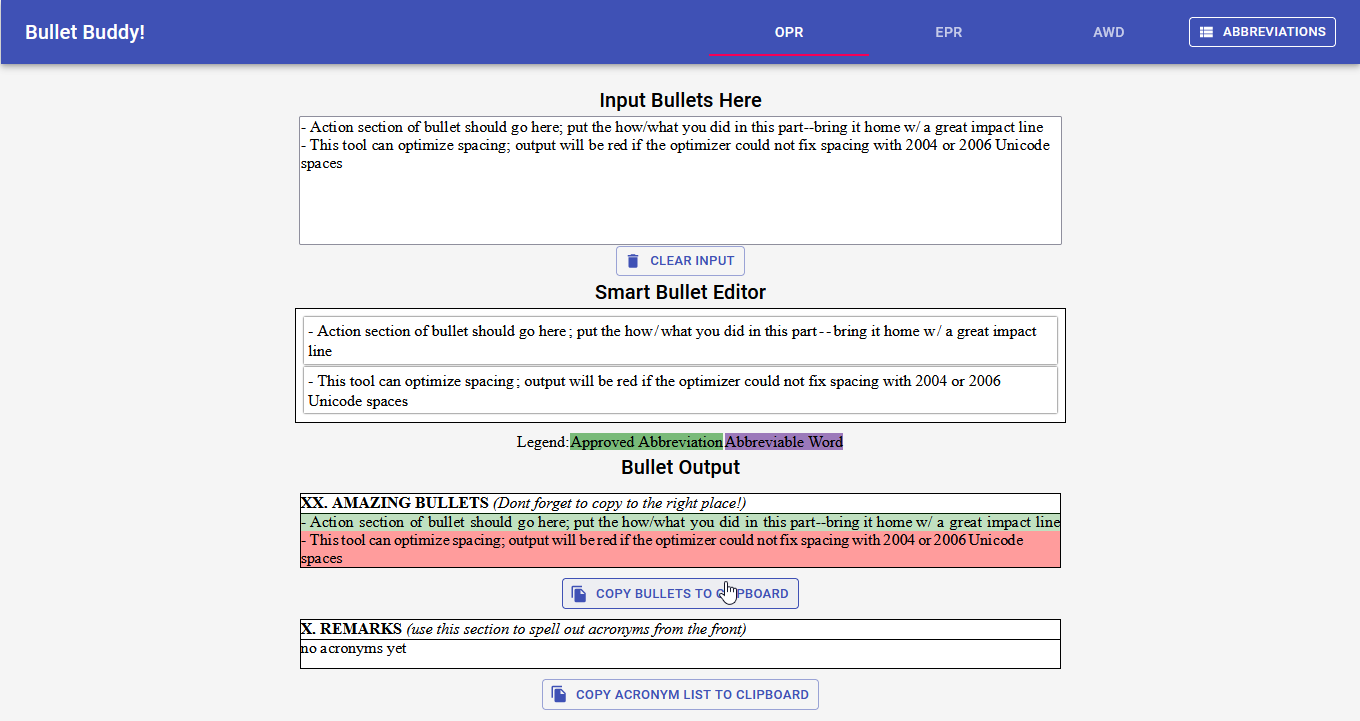Click the copy icon on Copy Acronym List button
Image resolution: width=1360 pixels, height=721 pixels.
click(x=558, y=694)
